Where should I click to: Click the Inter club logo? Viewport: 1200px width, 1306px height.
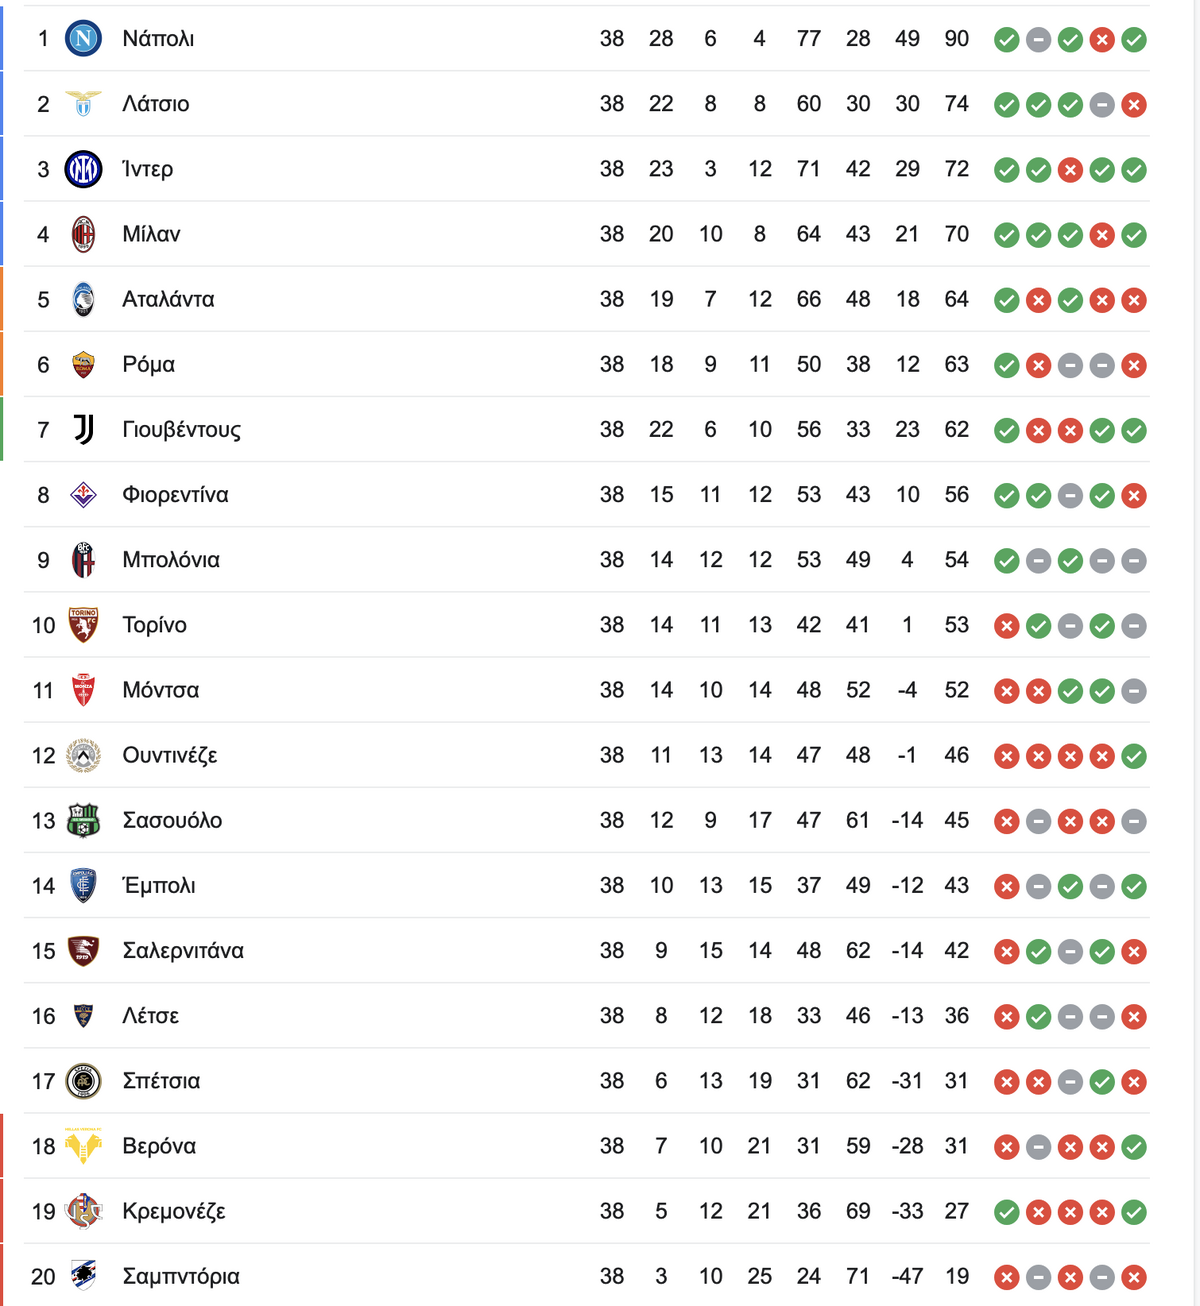[x=83, y=169]
